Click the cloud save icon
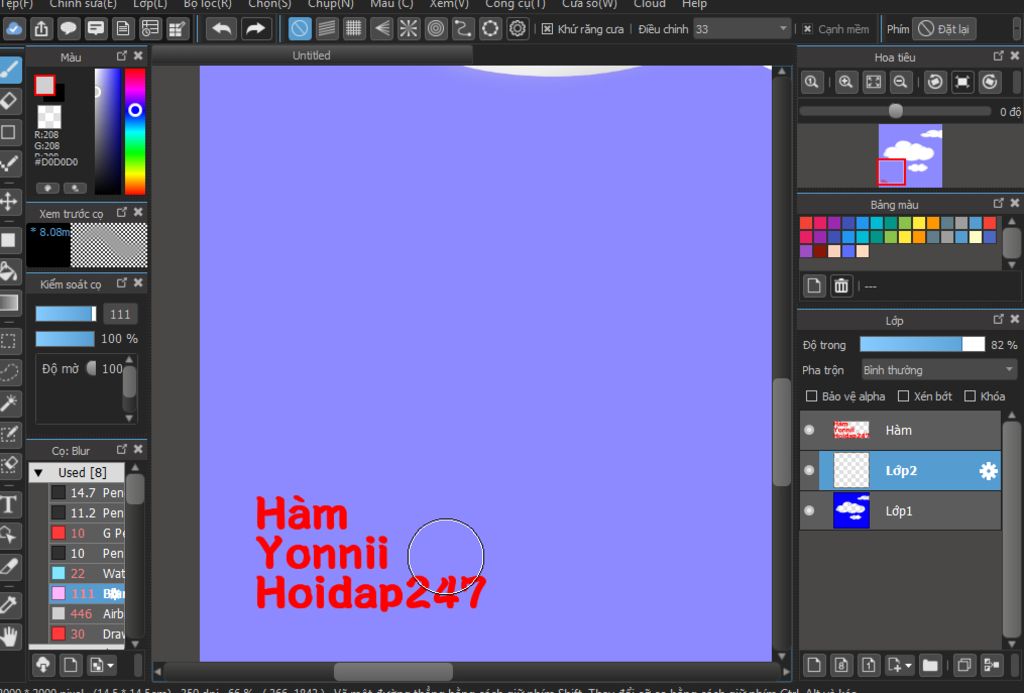1024x693 pixels. (x=14, y=29)
